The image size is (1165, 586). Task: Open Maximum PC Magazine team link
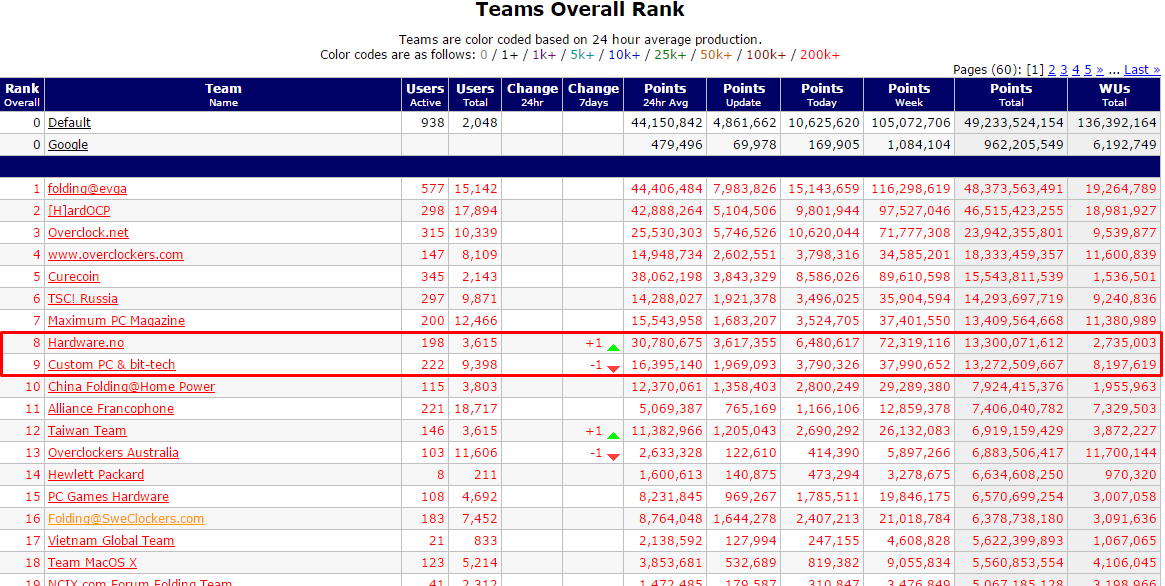coord(117,321)
